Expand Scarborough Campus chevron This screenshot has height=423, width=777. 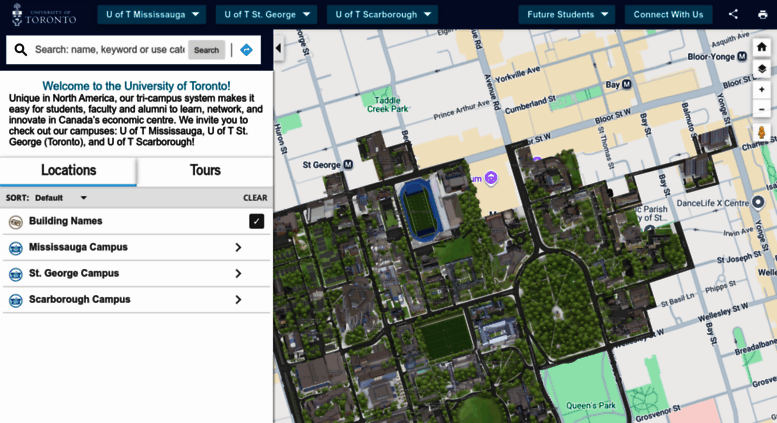coord(238,300)
